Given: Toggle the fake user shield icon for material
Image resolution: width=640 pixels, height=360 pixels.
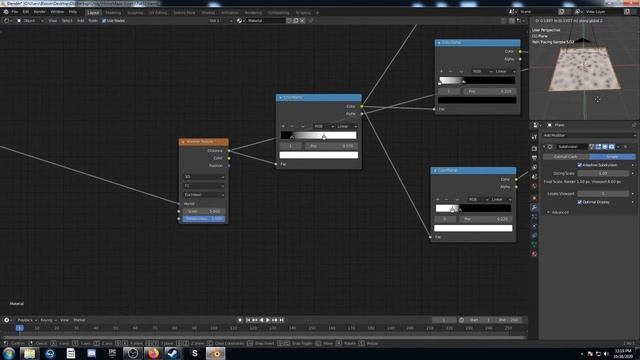Looking at the screenshot, I should pos(289,20).
